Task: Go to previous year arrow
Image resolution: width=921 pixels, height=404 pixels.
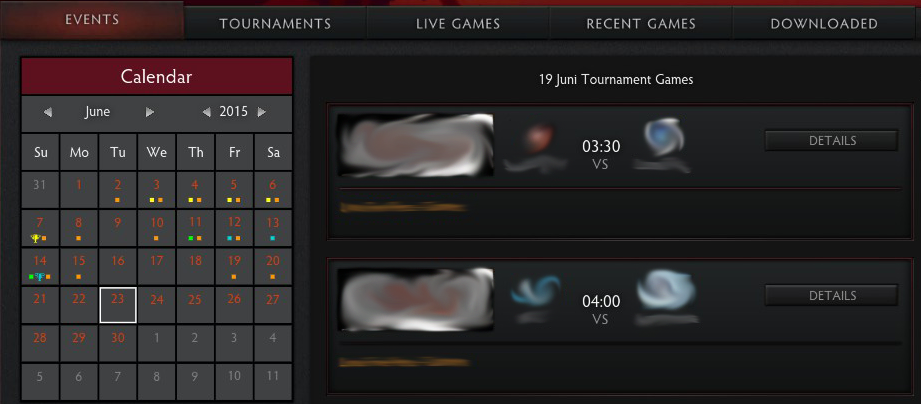Action: (x=206, y=112)
